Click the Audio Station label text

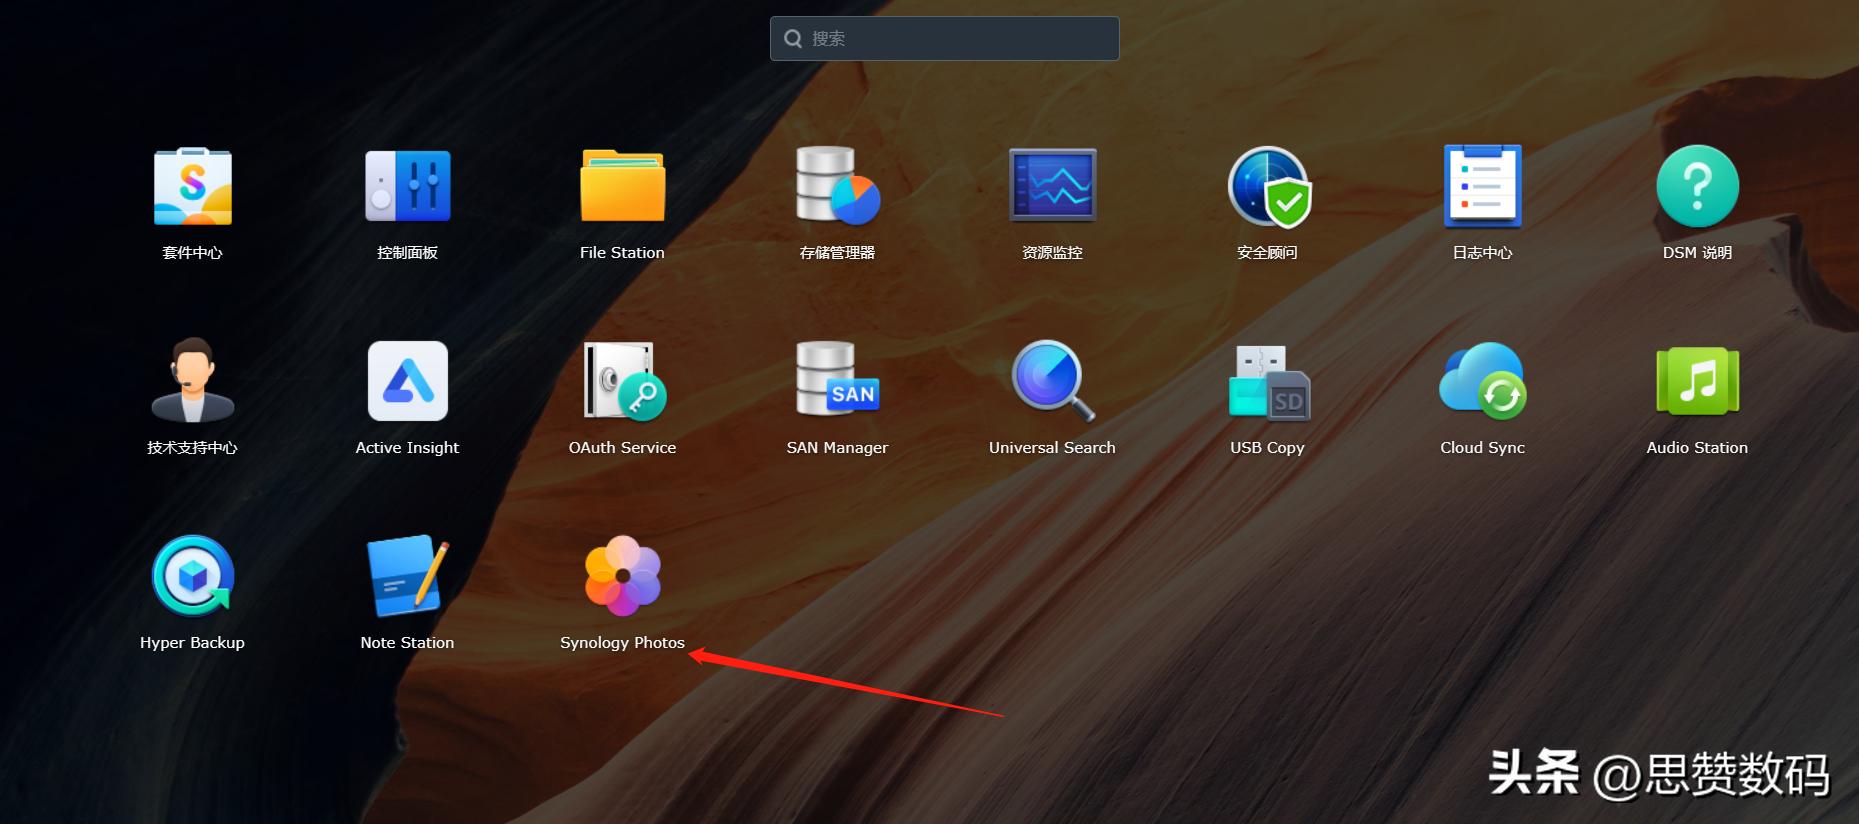pyautogui.click(x=1697, y=448)
